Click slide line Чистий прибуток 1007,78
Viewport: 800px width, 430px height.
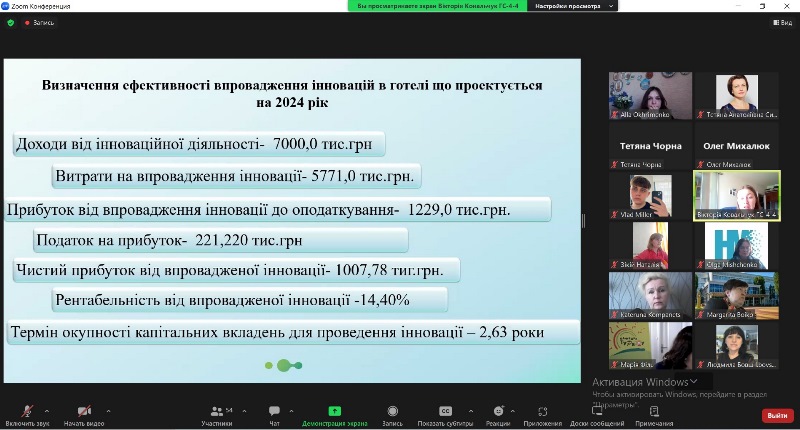[x=236, y=270]
